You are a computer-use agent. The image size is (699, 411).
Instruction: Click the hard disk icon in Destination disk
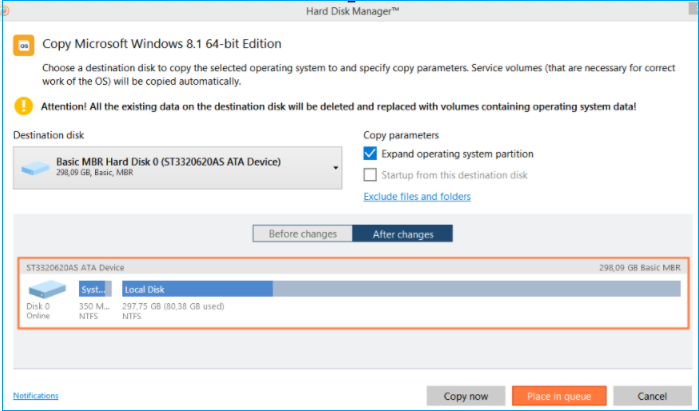(36, 168)
